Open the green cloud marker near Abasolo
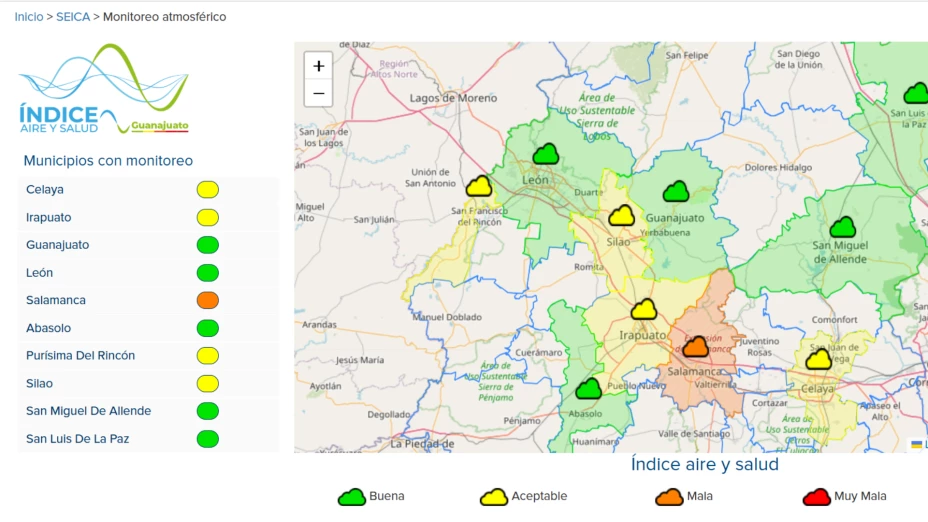Image resolution: width=928 pixels, height=522 pixels. click(x=589, y=389)
